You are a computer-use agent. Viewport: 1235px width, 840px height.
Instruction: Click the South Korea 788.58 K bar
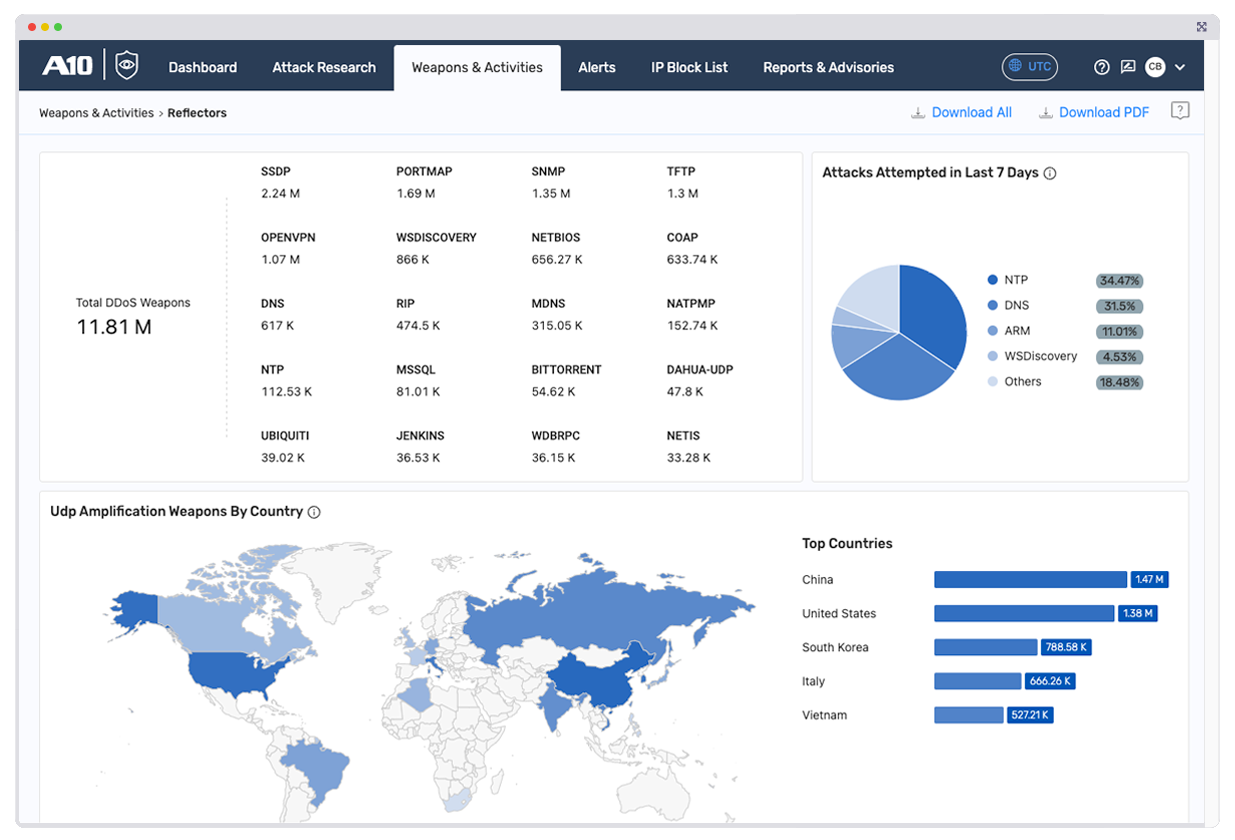[985, 648]
